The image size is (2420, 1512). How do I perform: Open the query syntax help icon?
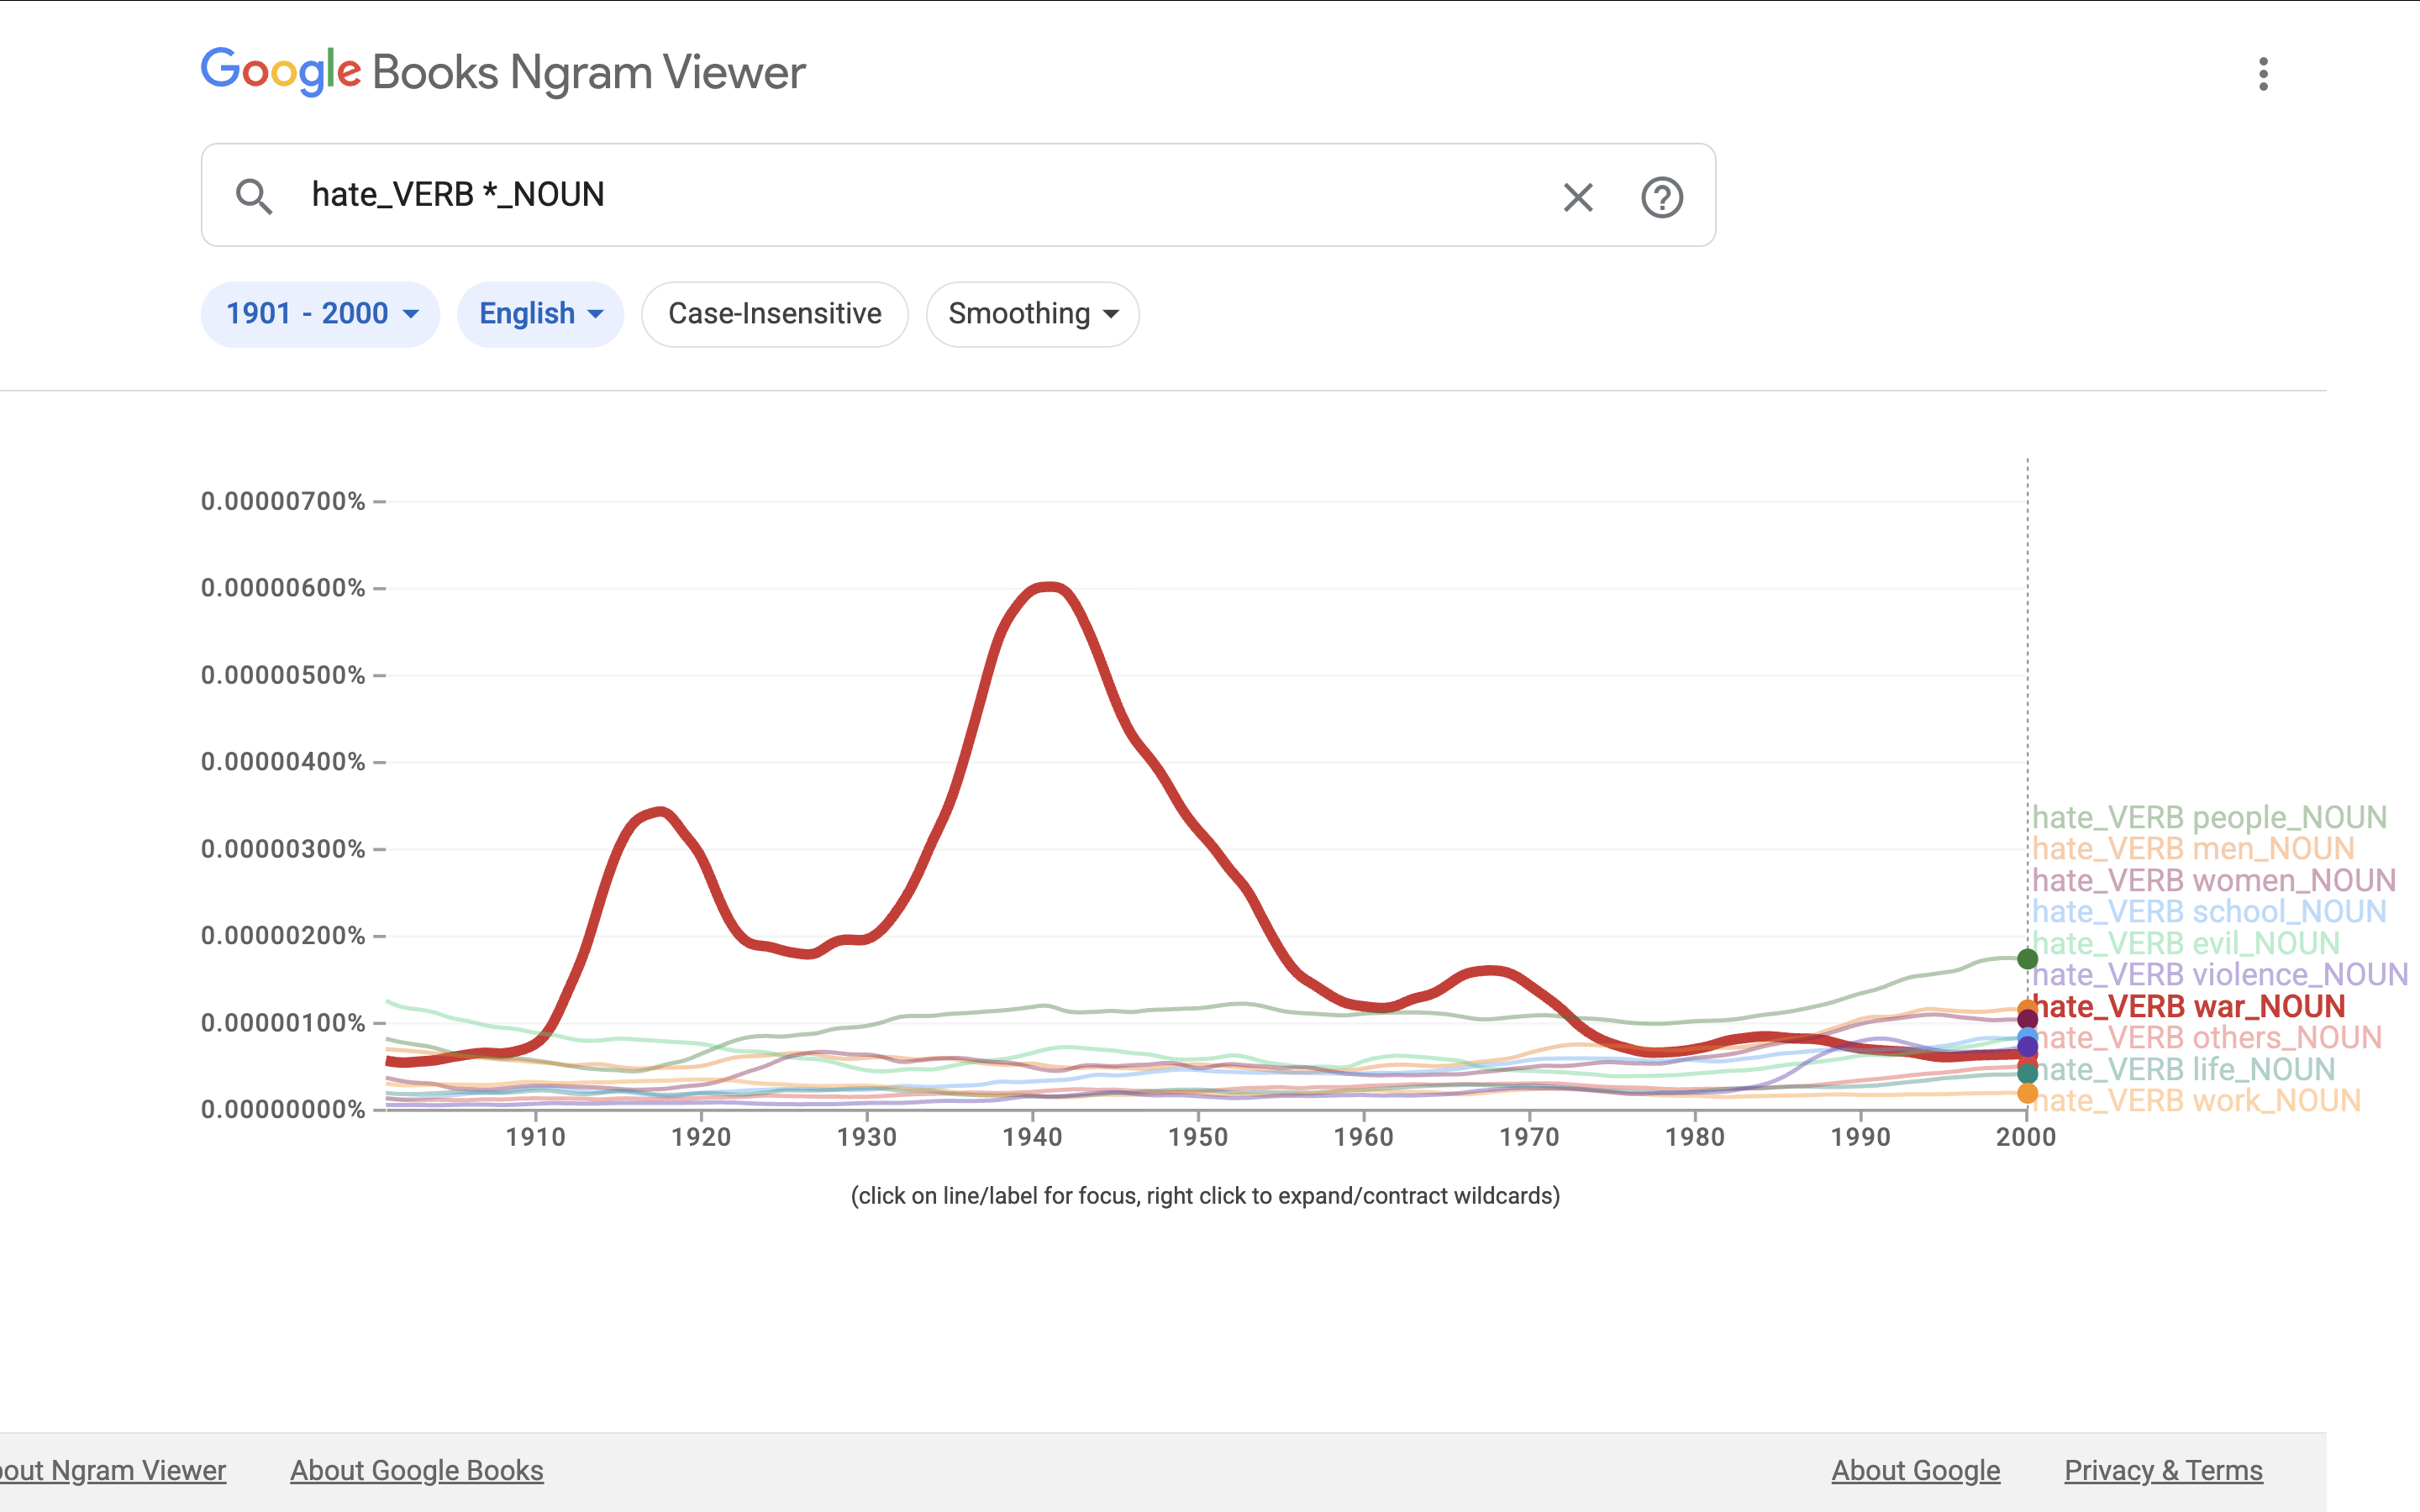[x=1662, y=197]
